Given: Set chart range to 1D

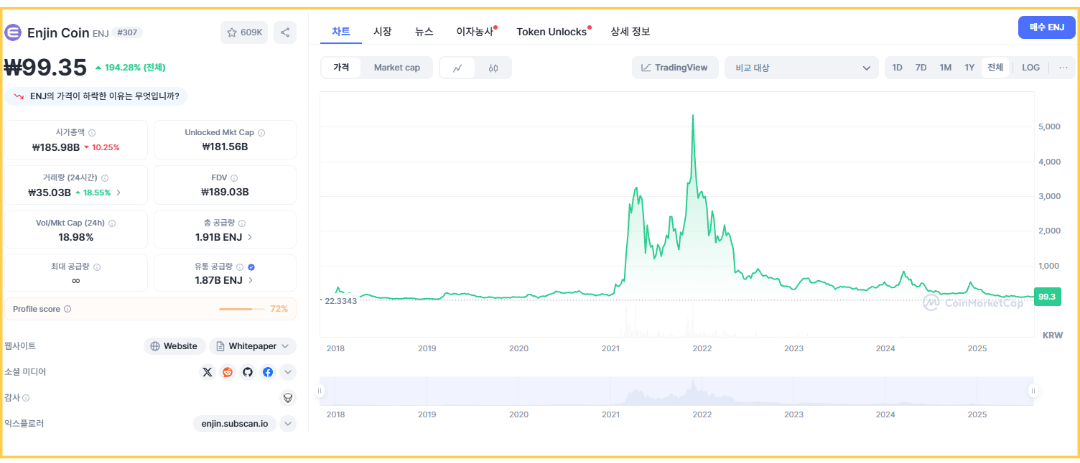Looking at the screenshot, I should (x=897, y=68).
